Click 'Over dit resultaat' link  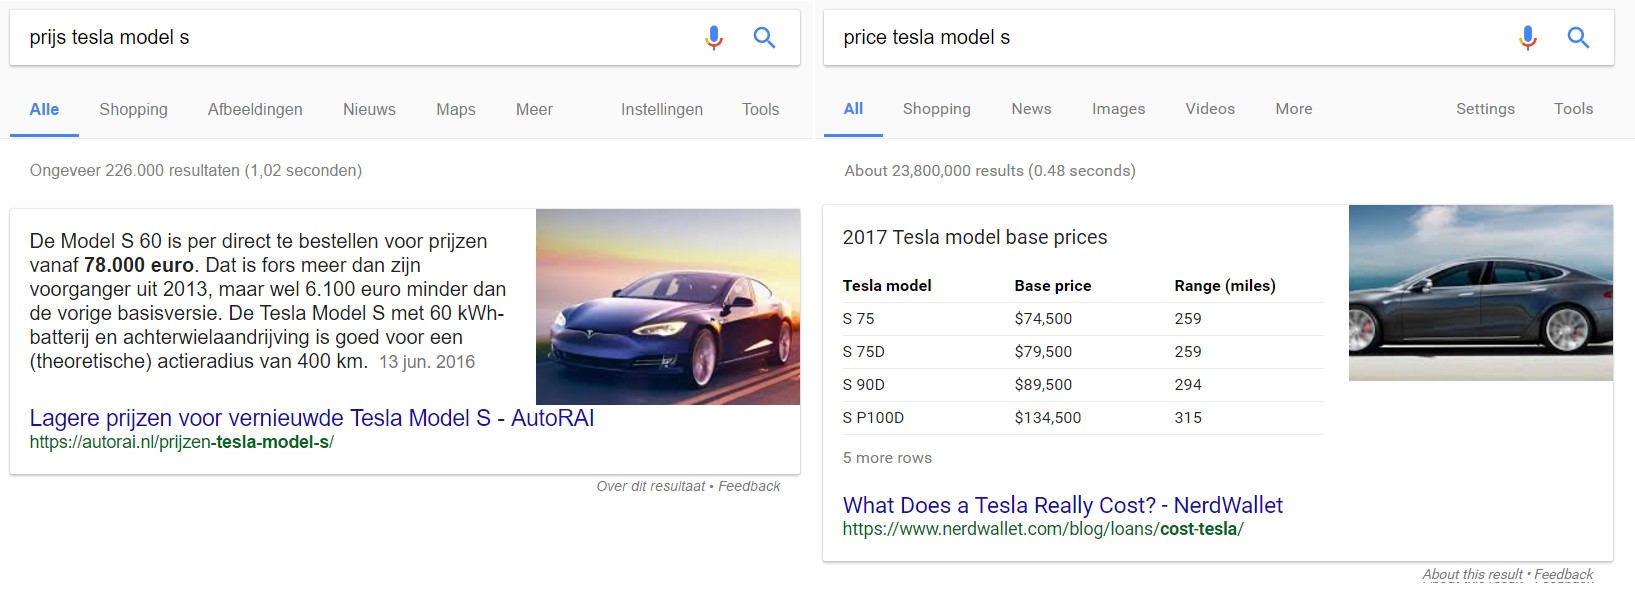pyautogui.click(x=651, y=487)
